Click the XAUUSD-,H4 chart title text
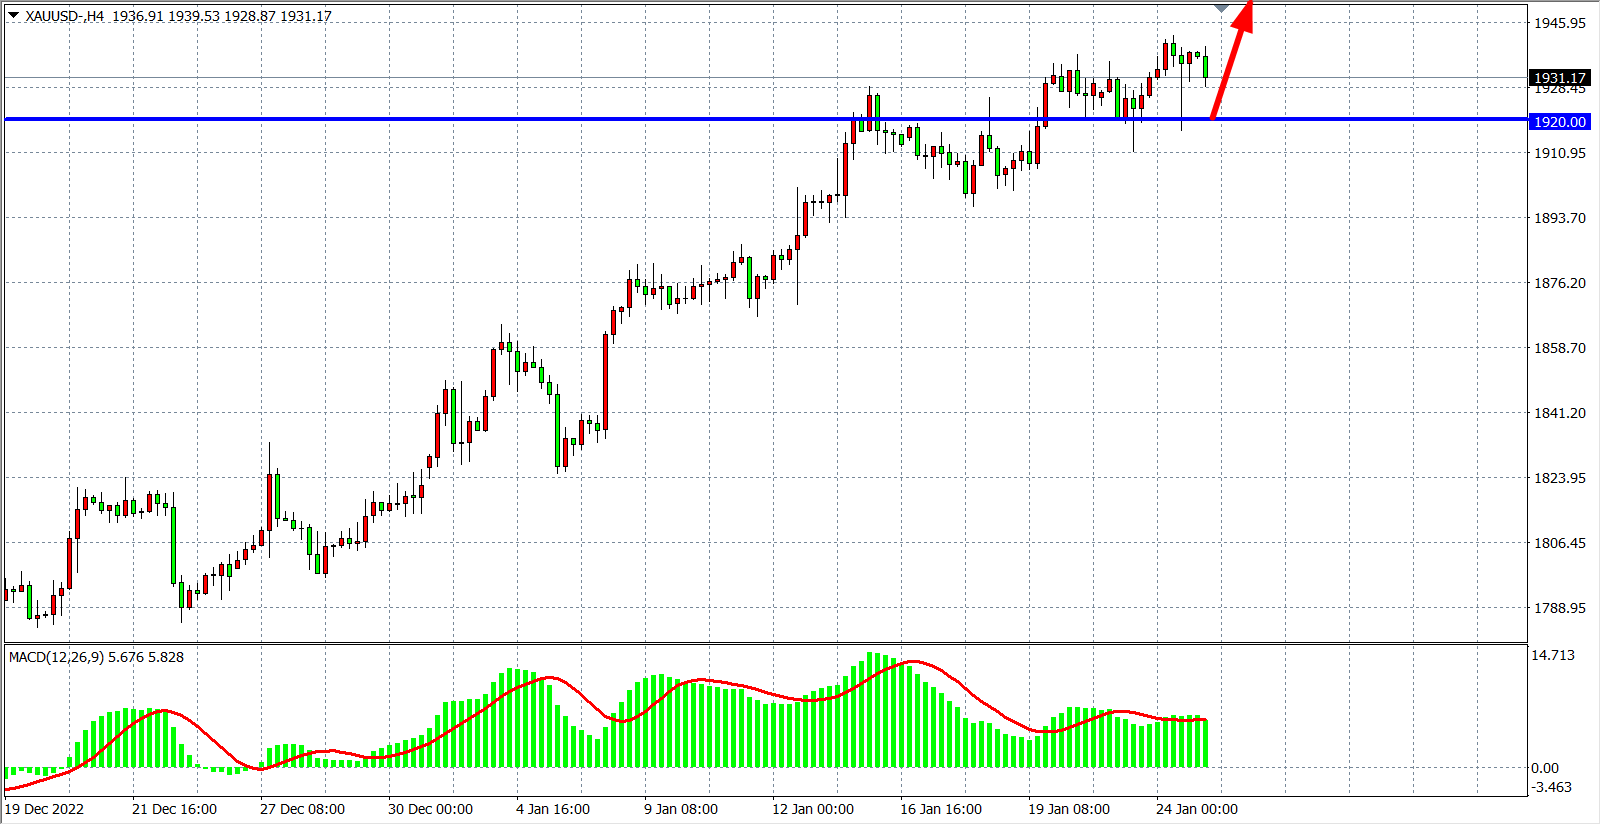The image size is (1601, 825). (65, 16)
